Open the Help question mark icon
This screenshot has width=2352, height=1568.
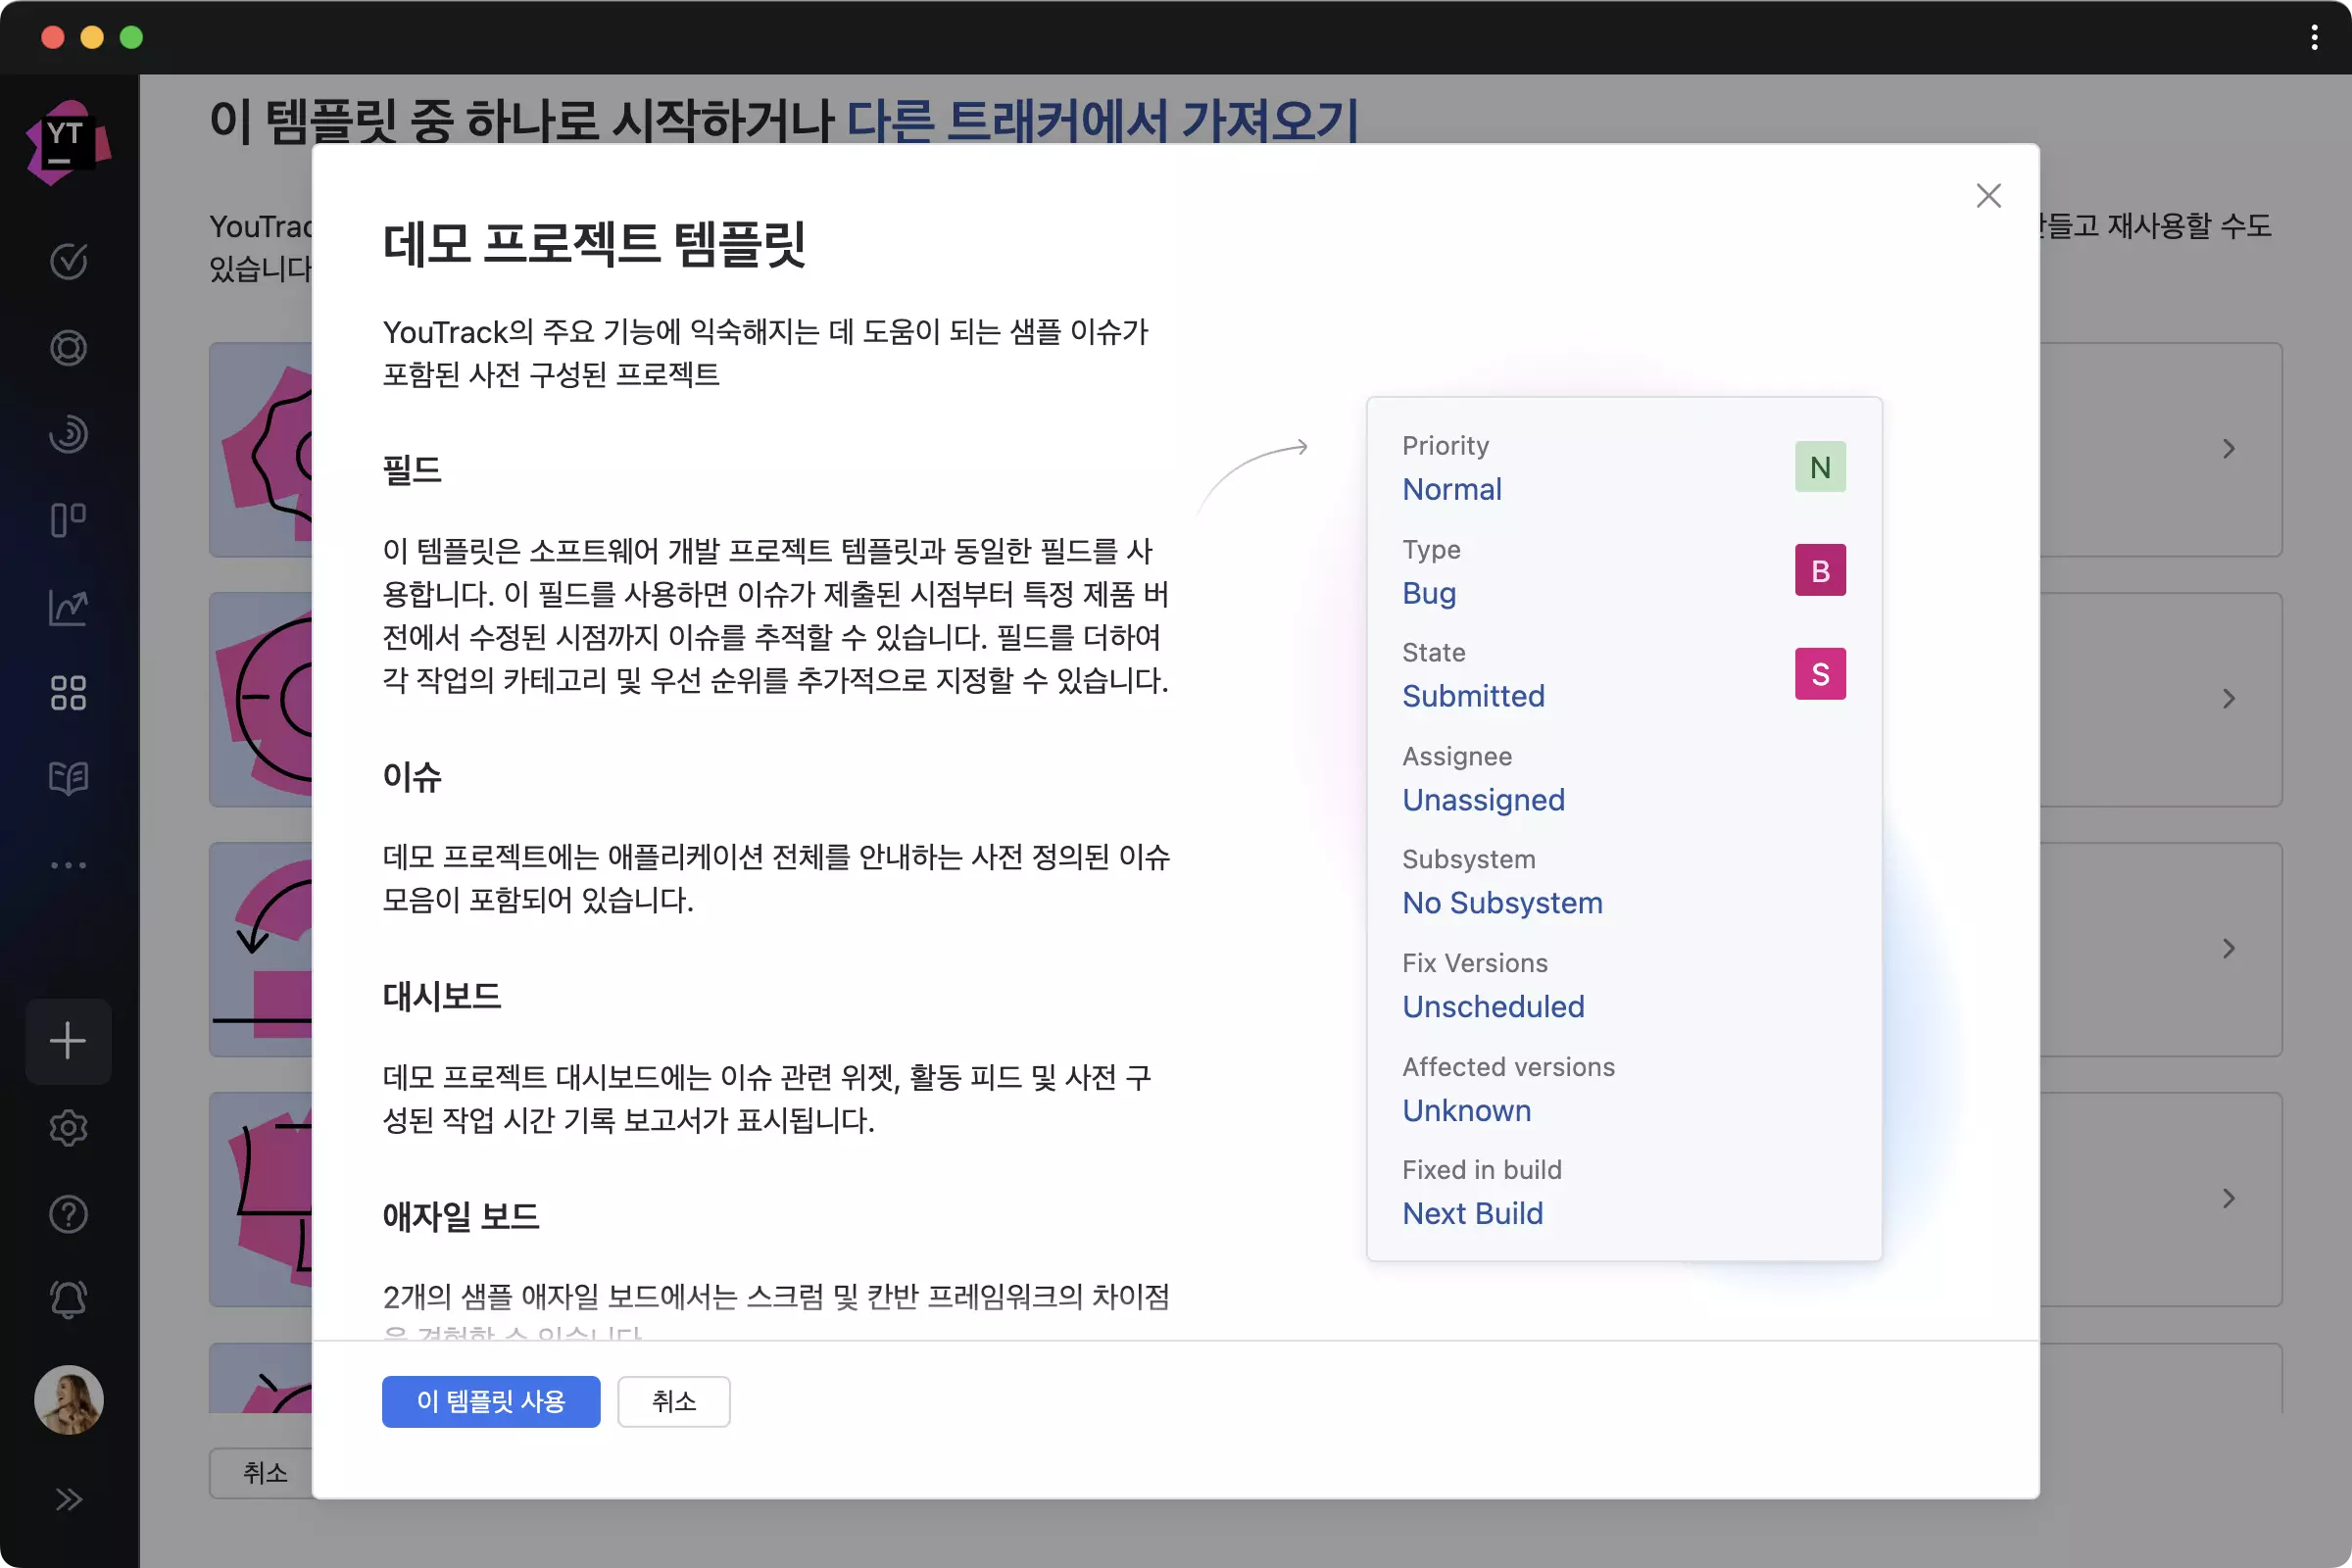click(68, 1214)
